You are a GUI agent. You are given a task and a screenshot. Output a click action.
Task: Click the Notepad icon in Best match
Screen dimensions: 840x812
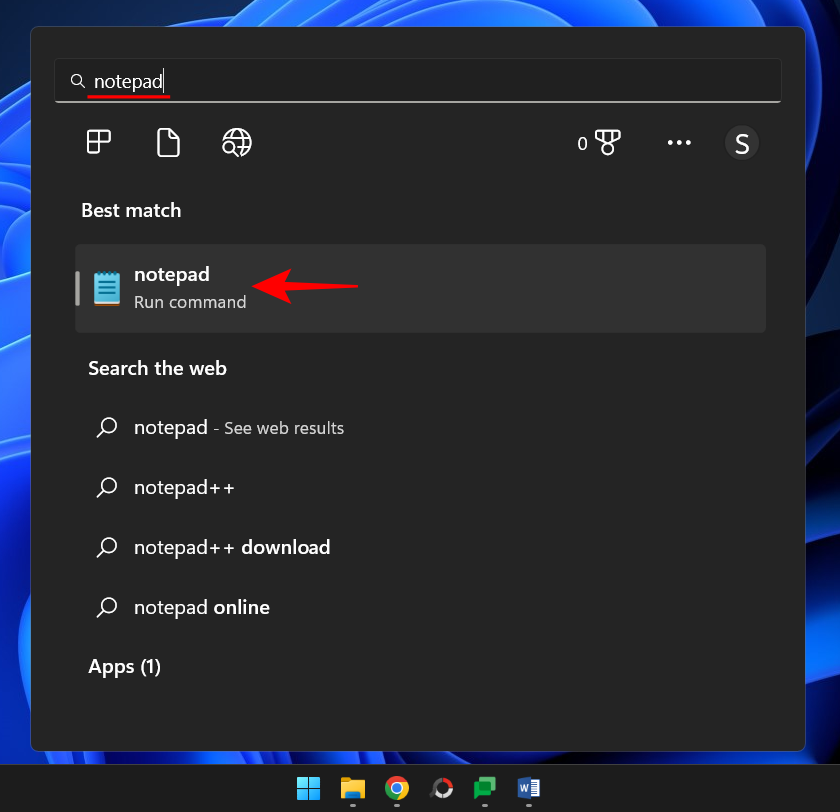tap(108, 287)
